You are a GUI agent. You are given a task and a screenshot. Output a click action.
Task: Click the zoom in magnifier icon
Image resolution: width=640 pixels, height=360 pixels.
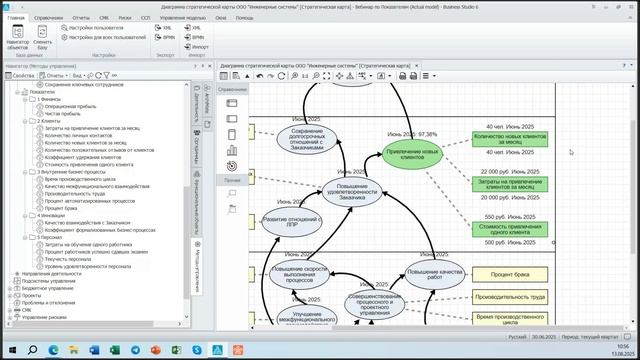pyautogui.click(x=294, y=76)
